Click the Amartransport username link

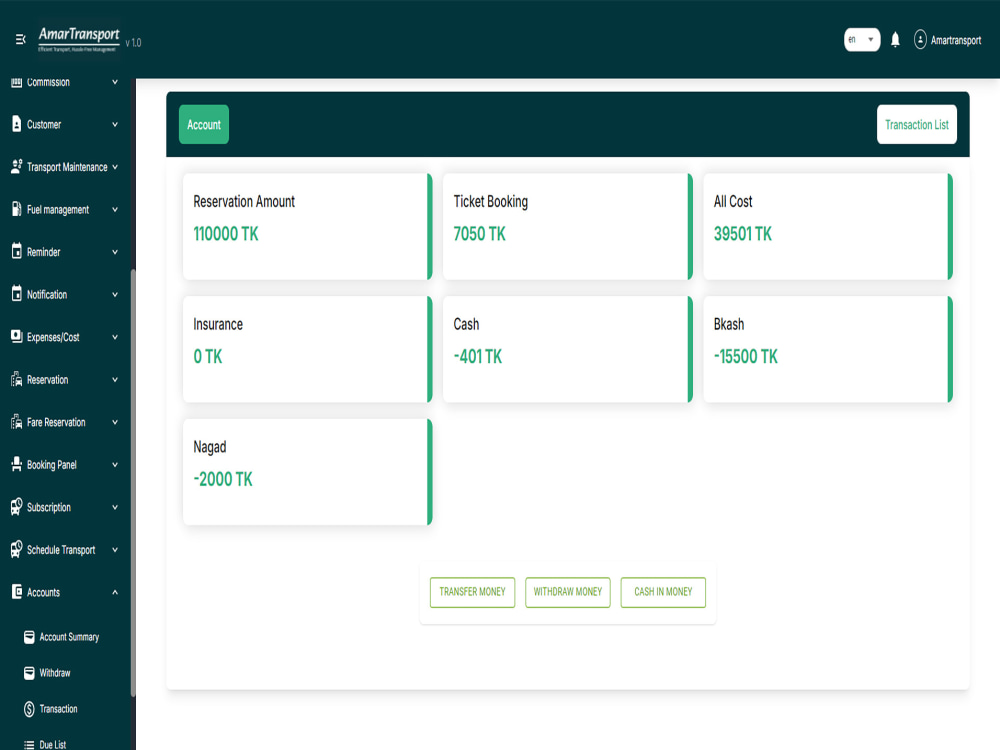[x=955, y=40]
